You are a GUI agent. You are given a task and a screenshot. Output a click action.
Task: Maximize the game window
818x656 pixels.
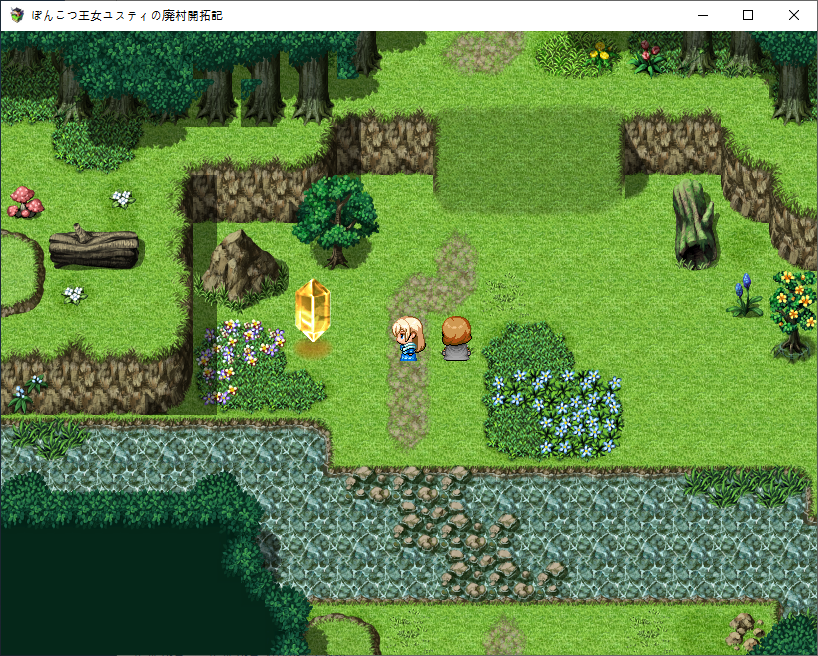[x=748, y=15]
